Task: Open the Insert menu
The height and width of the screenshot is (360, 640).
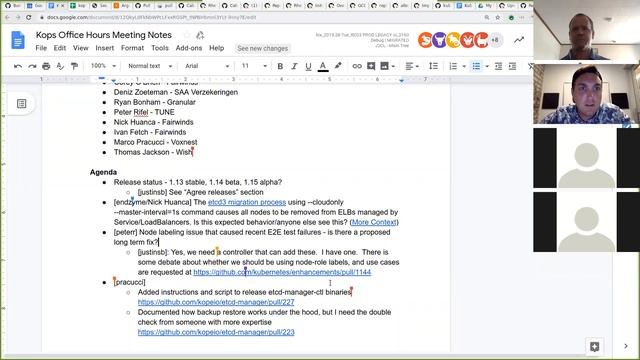Action: tap(104, 48)
